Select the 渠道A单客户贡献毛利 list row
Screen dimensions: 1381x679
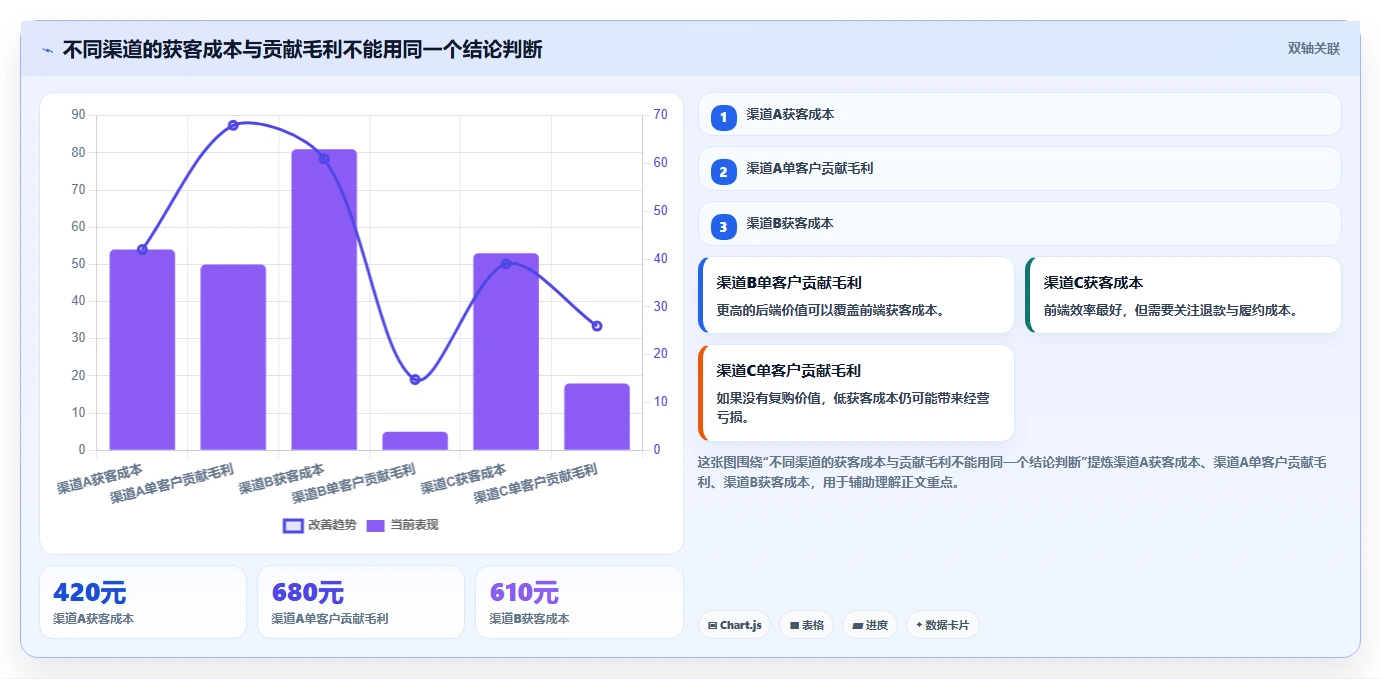tap(1019, 169)
